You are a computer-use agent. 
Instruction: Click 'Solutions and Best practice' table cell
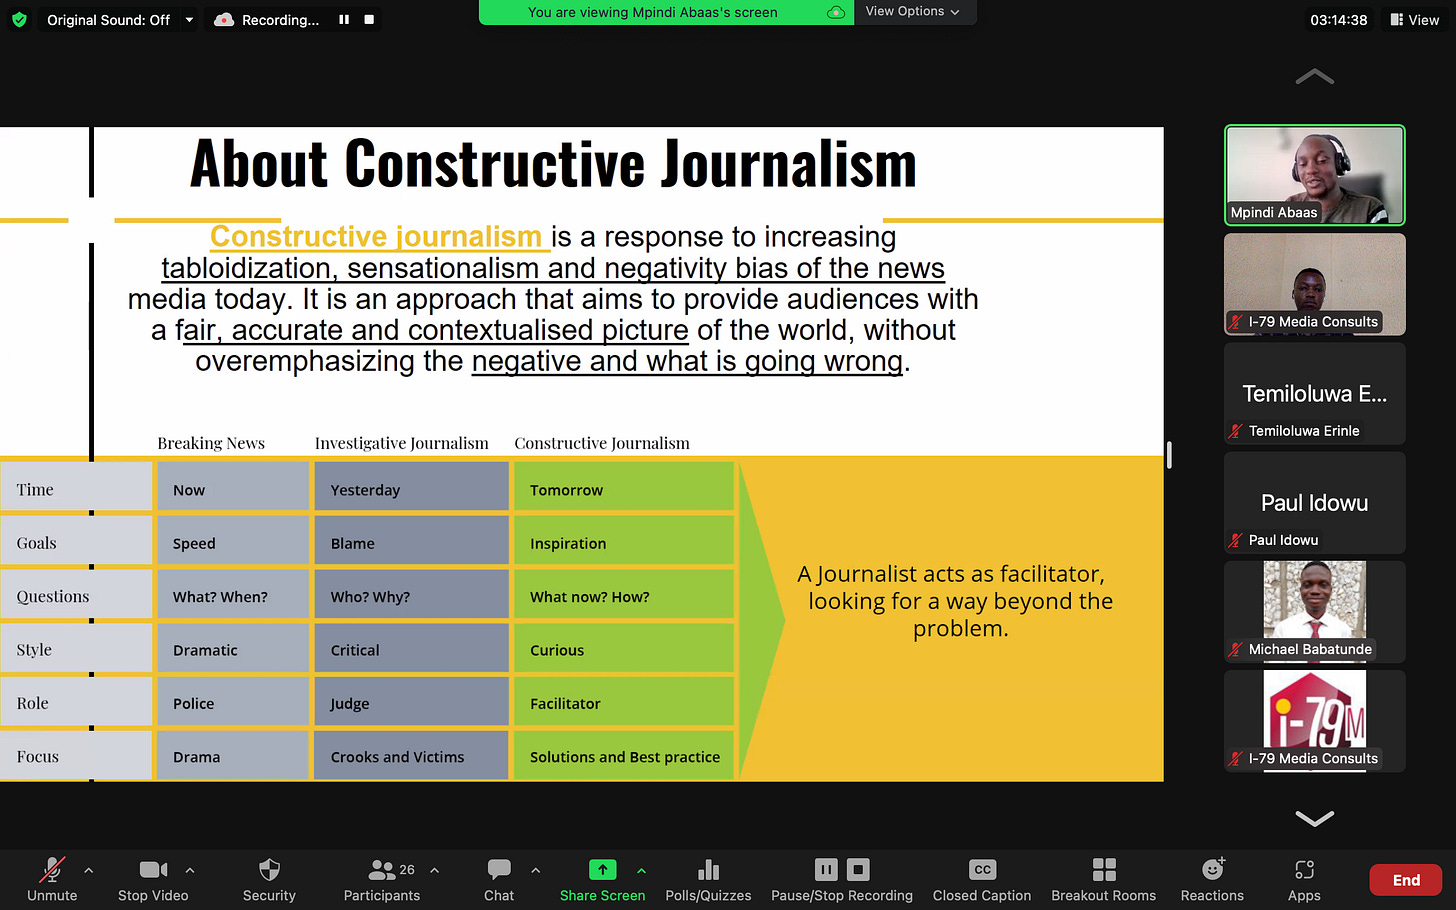624,757
